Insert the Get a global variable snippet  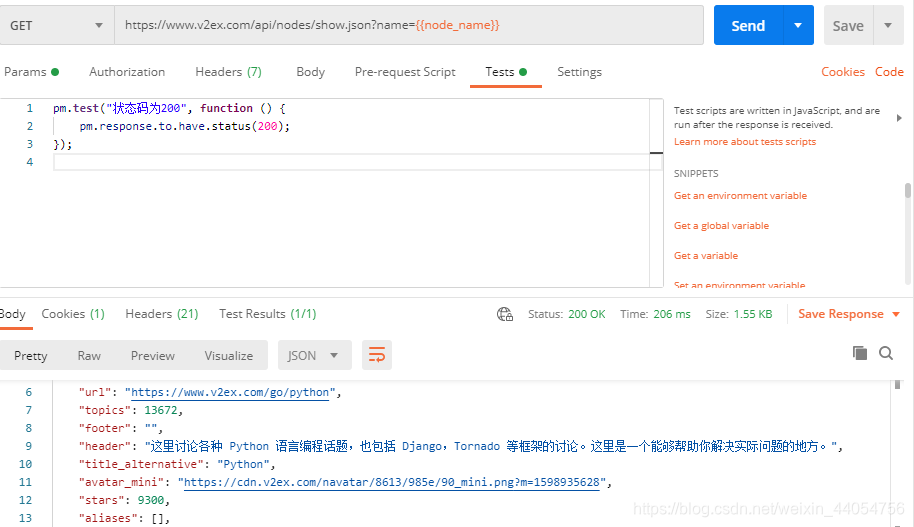pos(722,226)
